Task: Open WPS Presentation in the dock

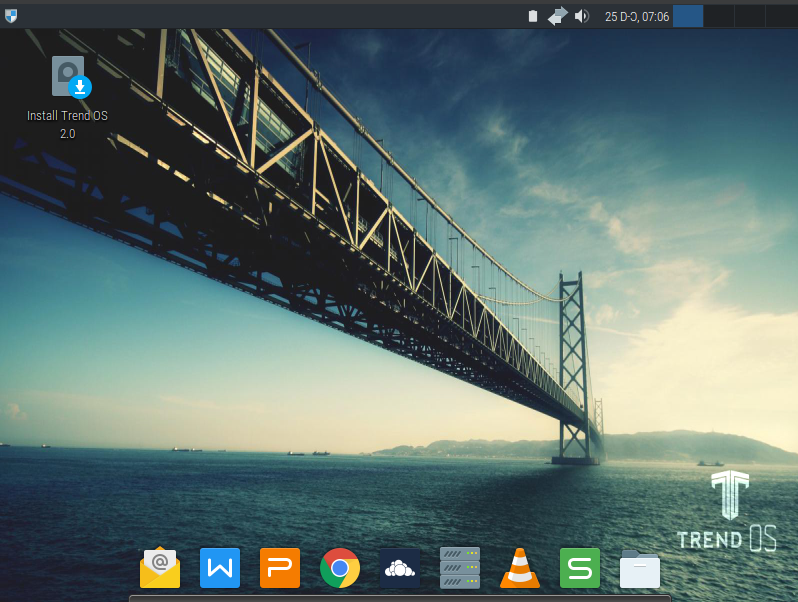Action: [280, 568]
